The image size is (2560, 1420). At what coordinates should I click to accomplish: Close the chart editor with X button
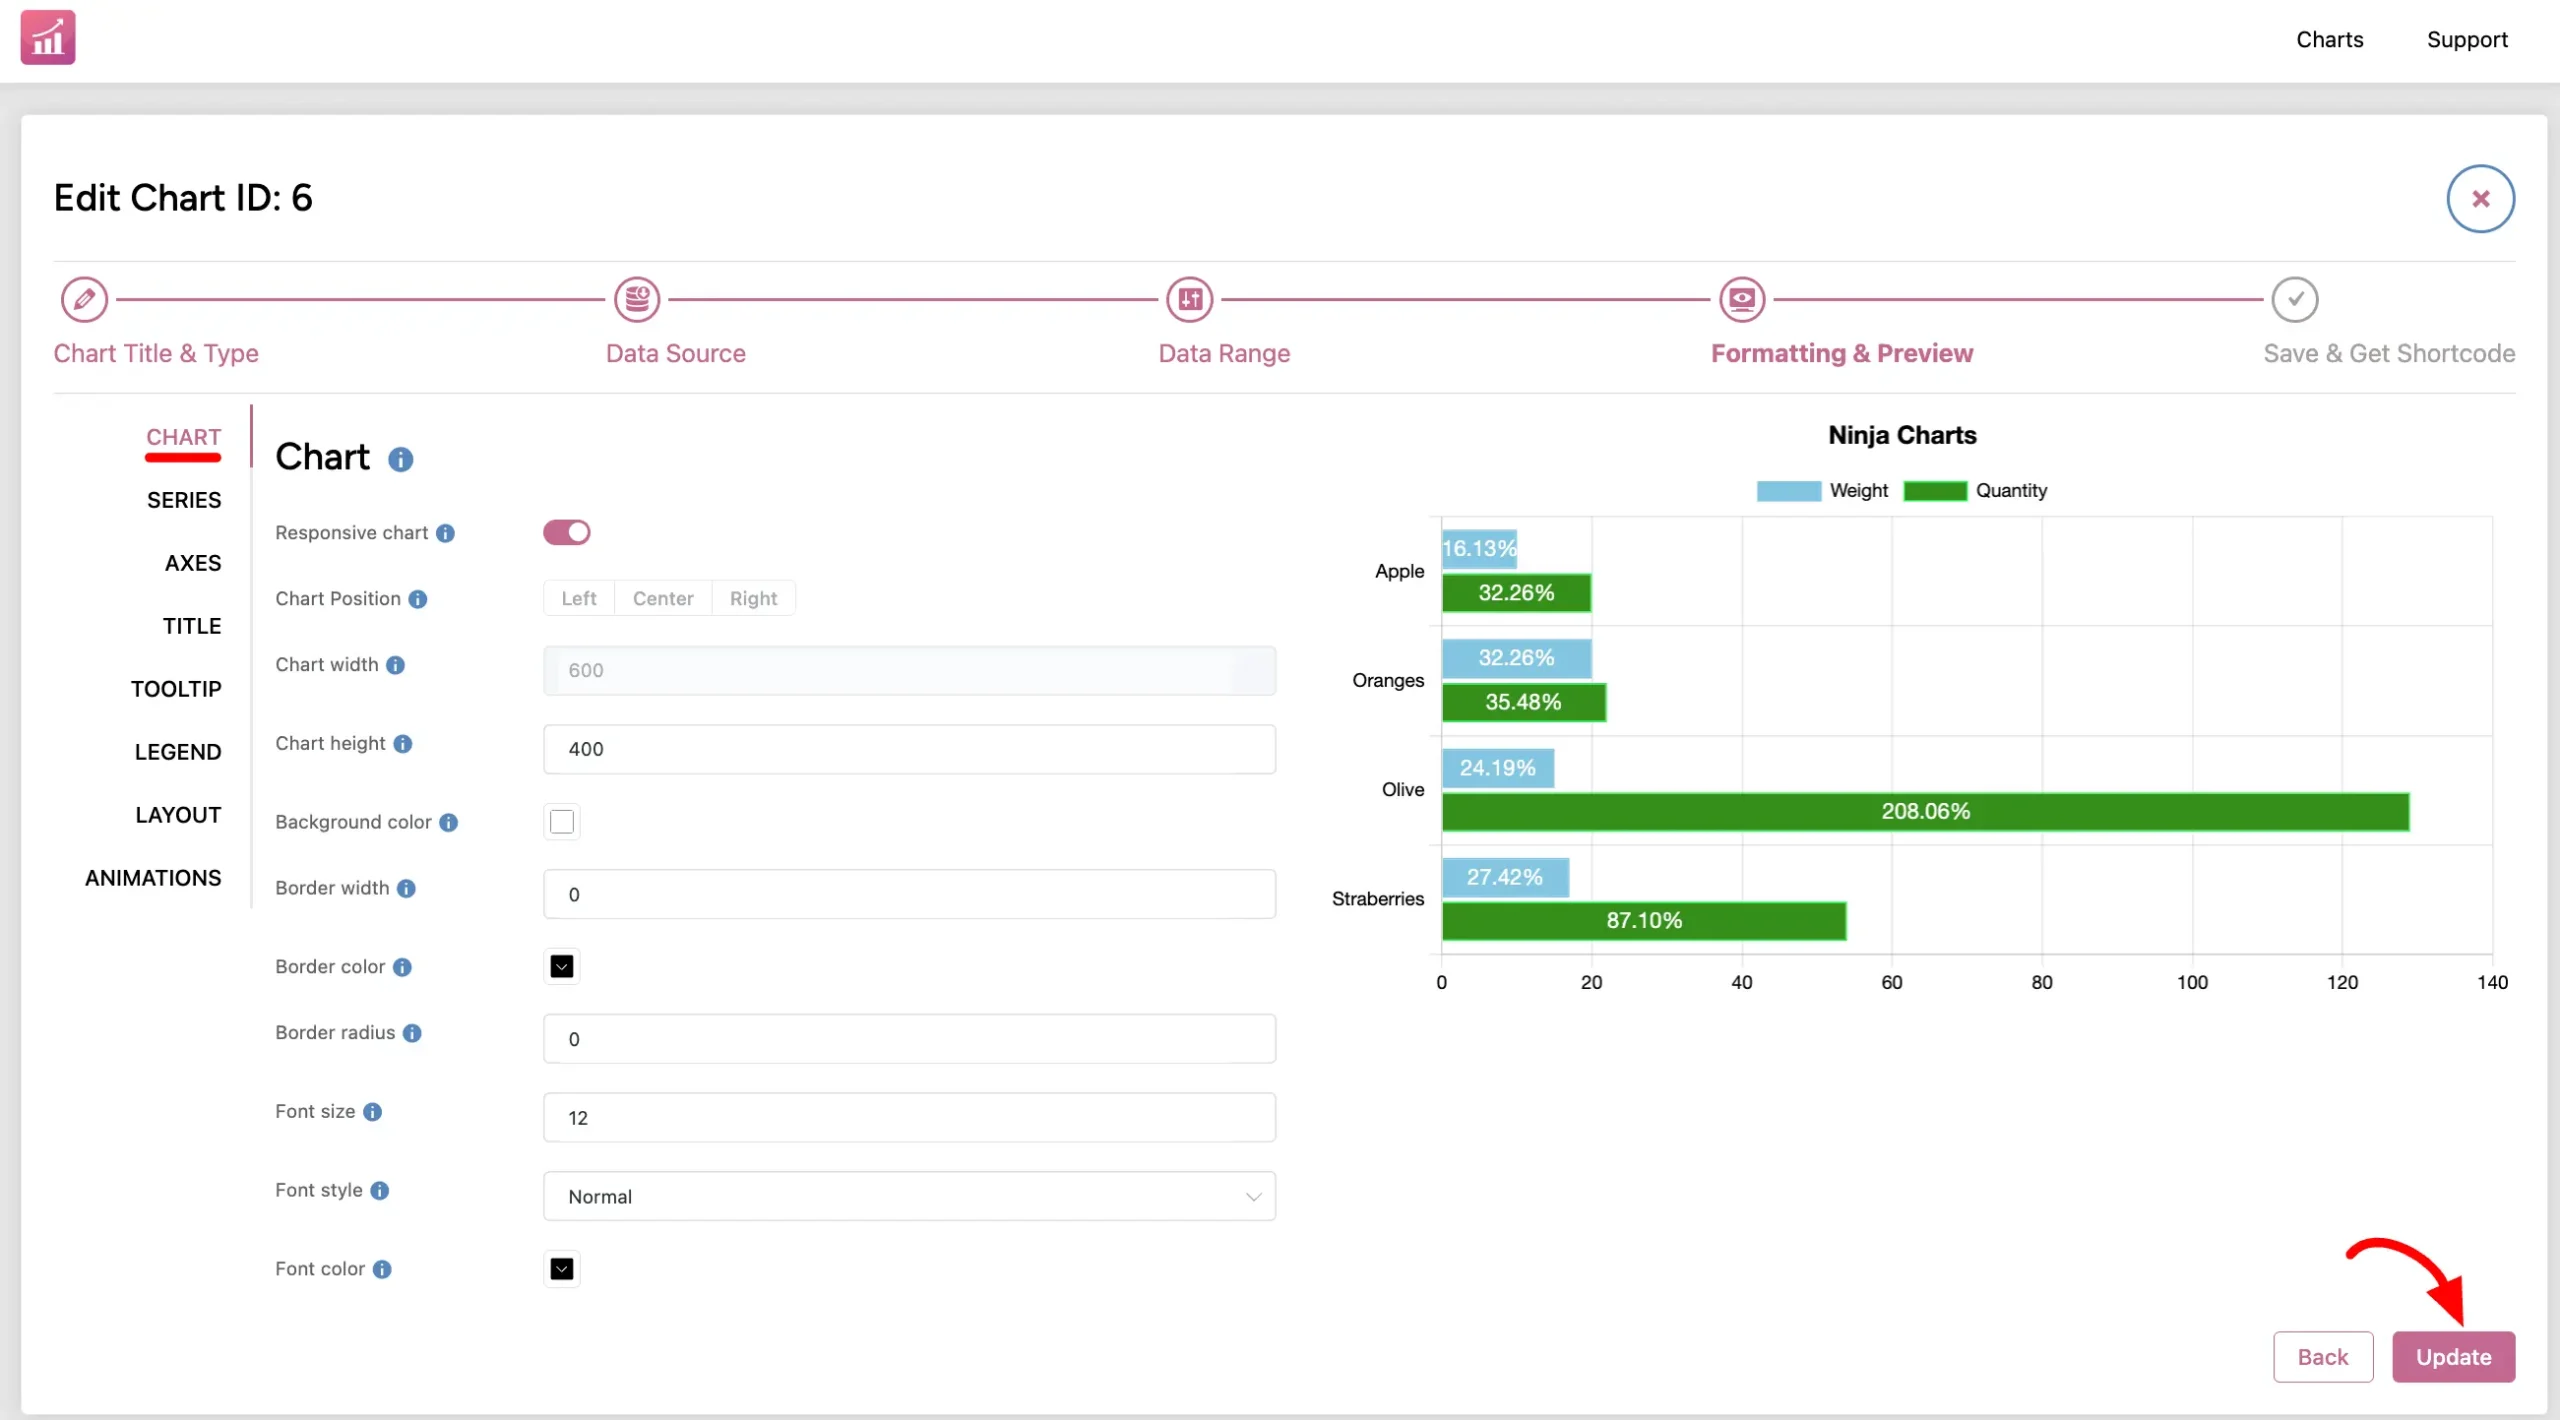pos(2481,198)
